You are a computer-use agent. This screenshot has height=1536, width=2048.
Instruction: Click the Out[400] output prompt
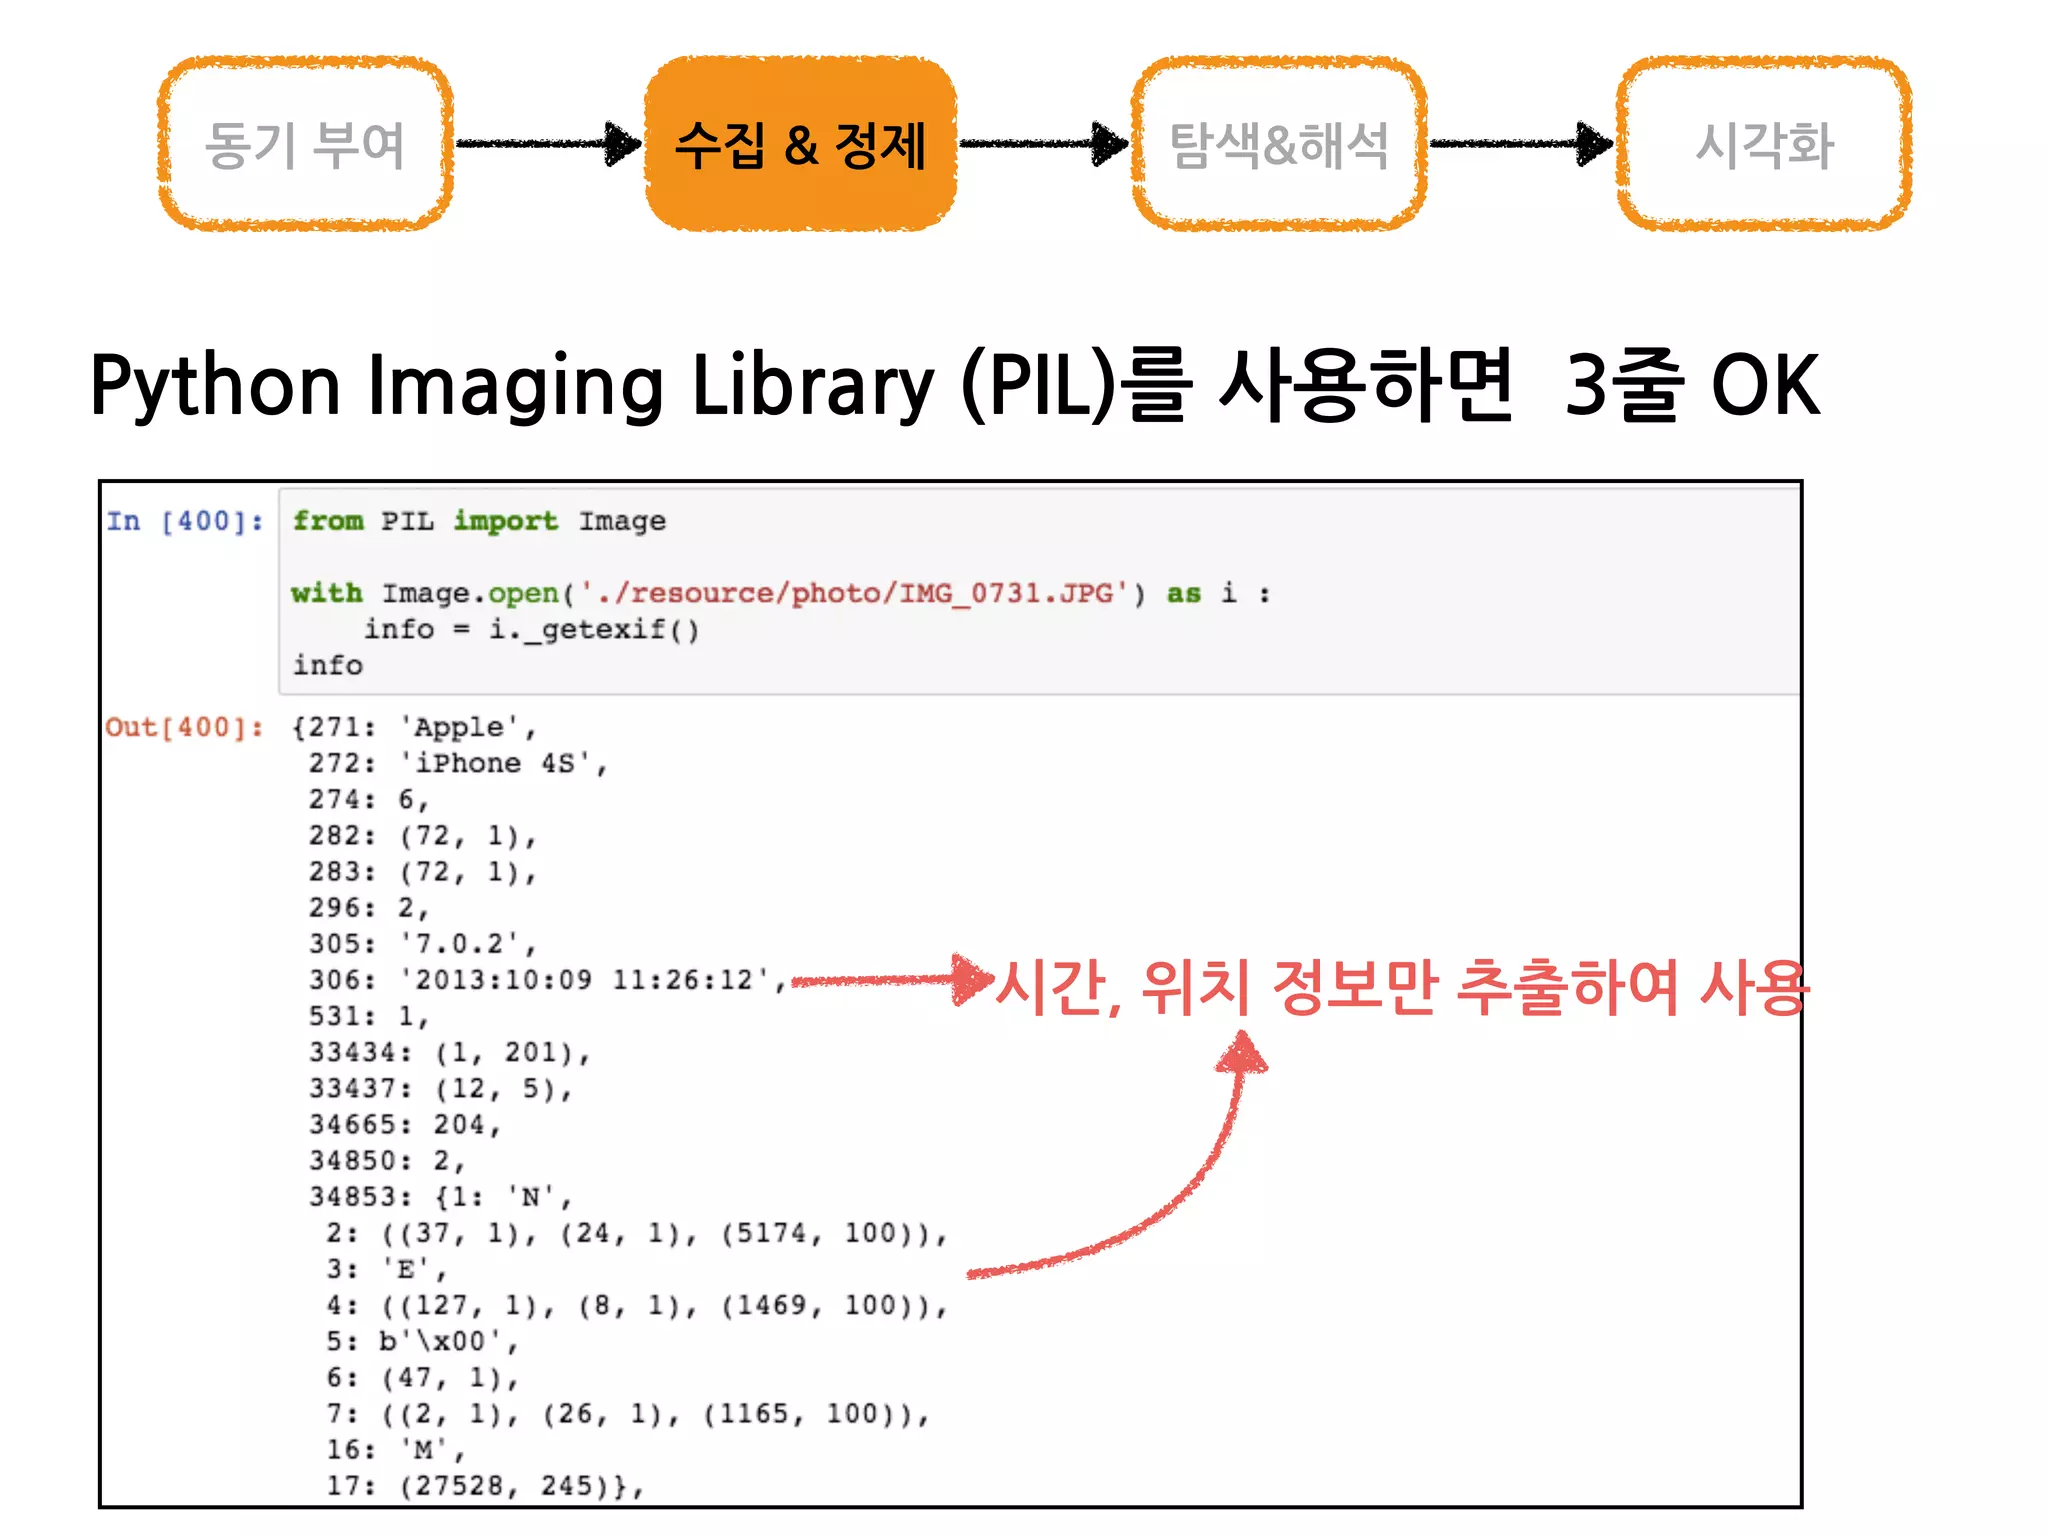[185, 727]
